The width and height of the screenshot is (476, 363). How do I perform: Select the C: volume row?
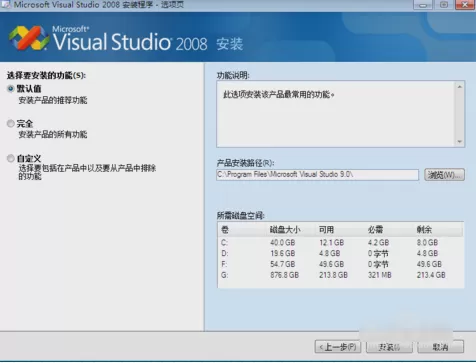click(341, 243)
